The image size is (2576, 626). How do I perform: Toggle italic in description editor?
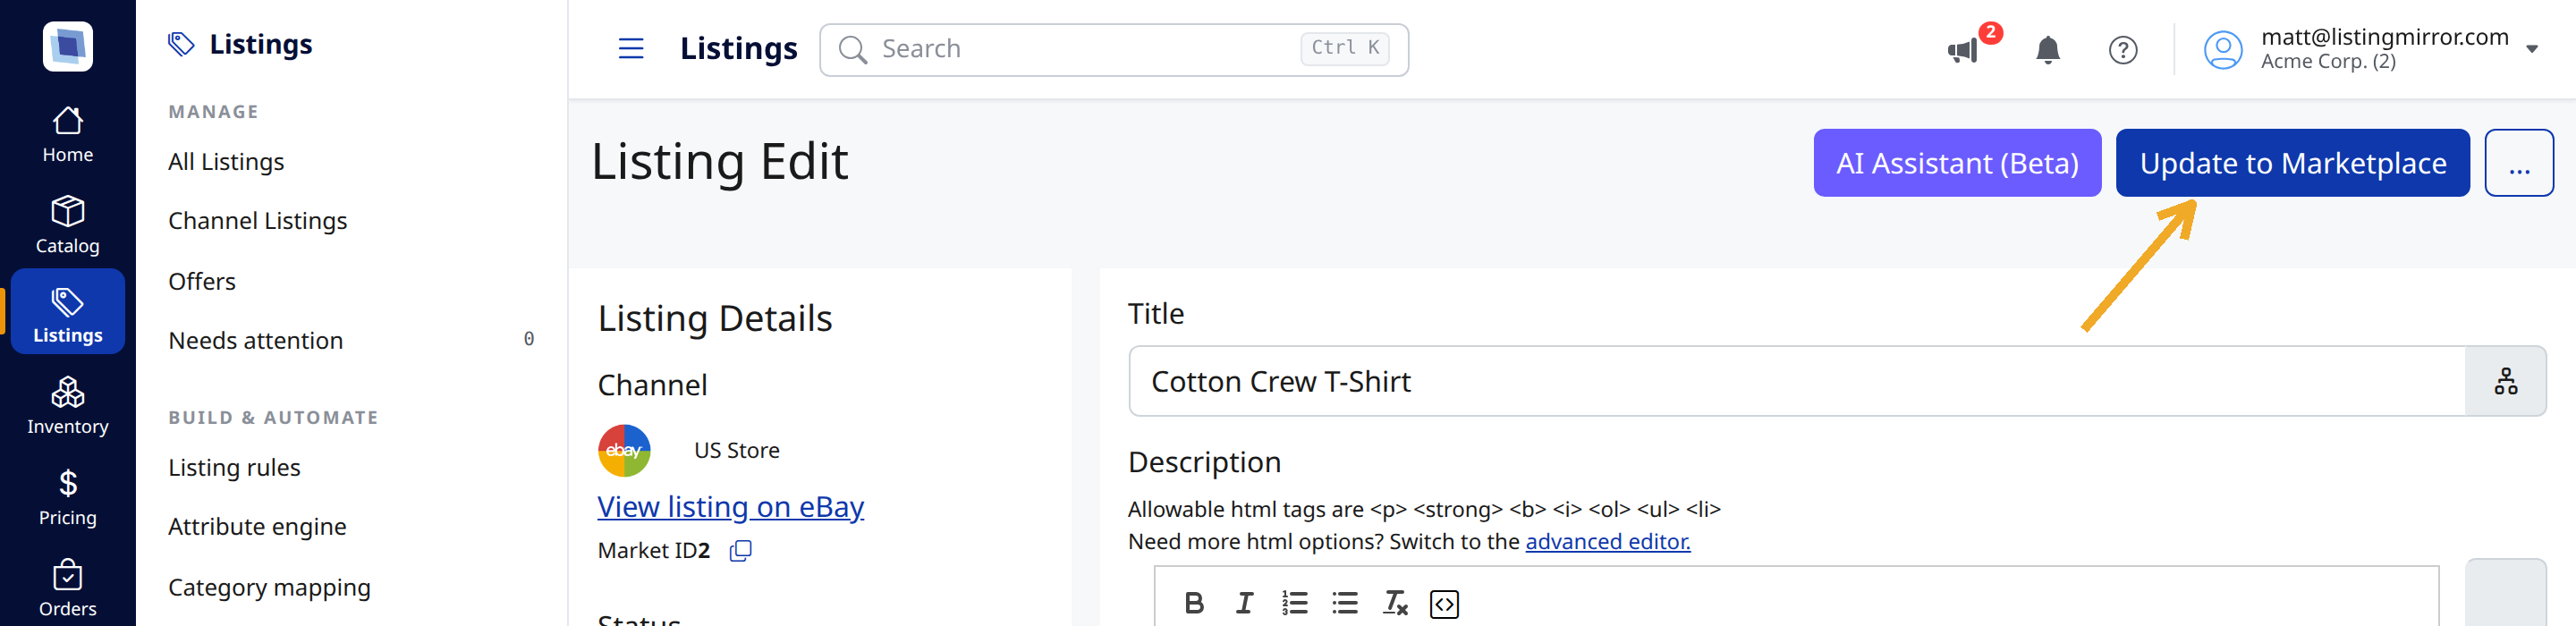pyautogui.click(x=1244, y=603)
